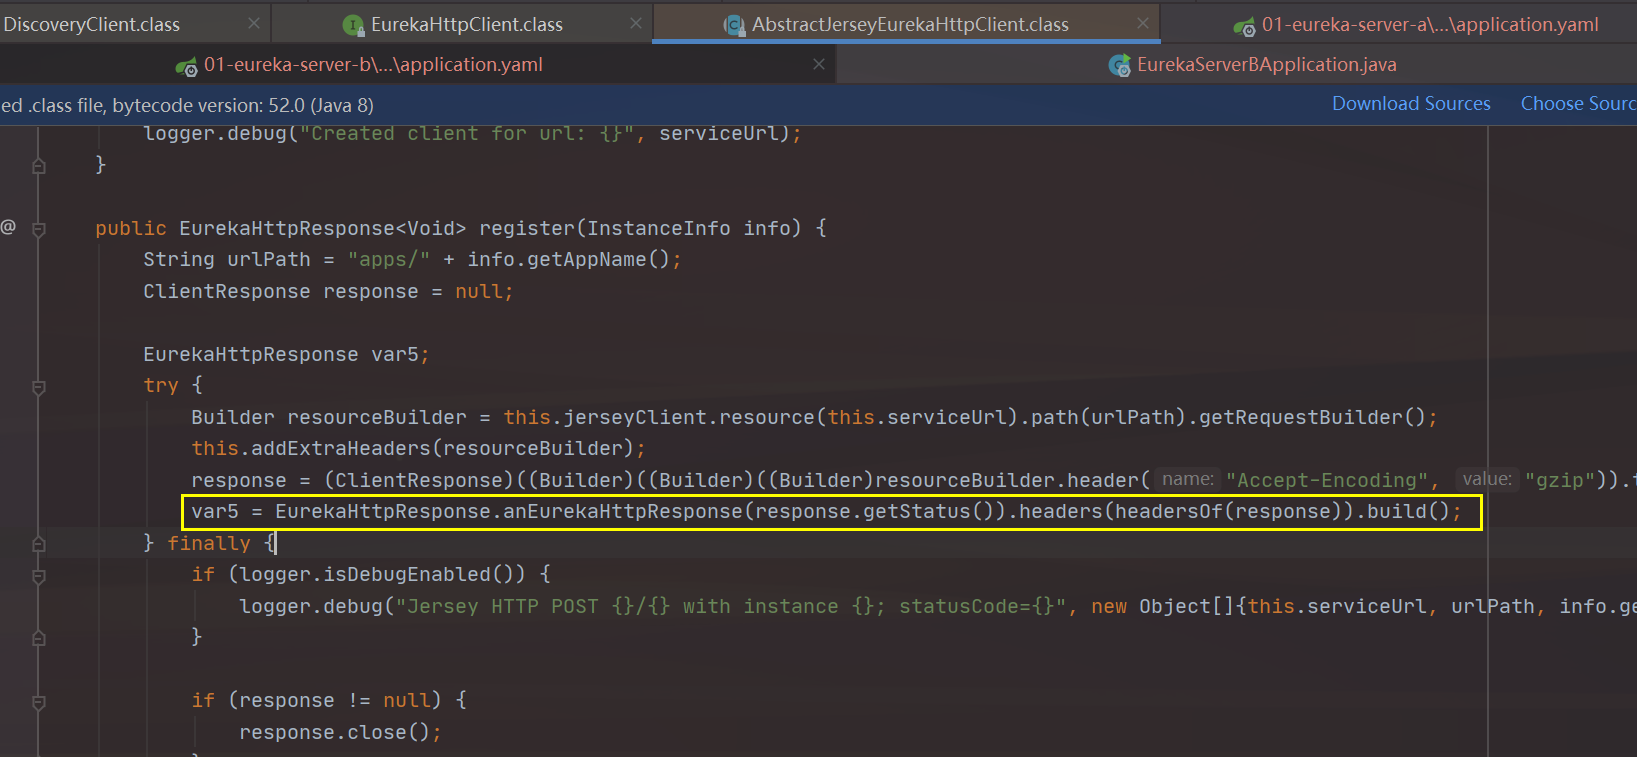Click the value: parameter hint

pos(1487,479)
